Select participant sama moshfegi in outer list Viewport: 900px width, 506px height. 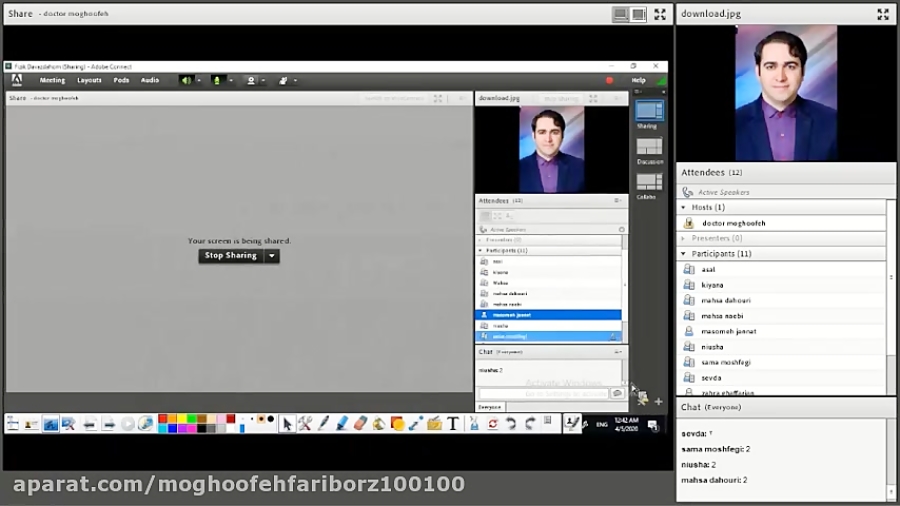pyautogui.click(x=783, y=362)
